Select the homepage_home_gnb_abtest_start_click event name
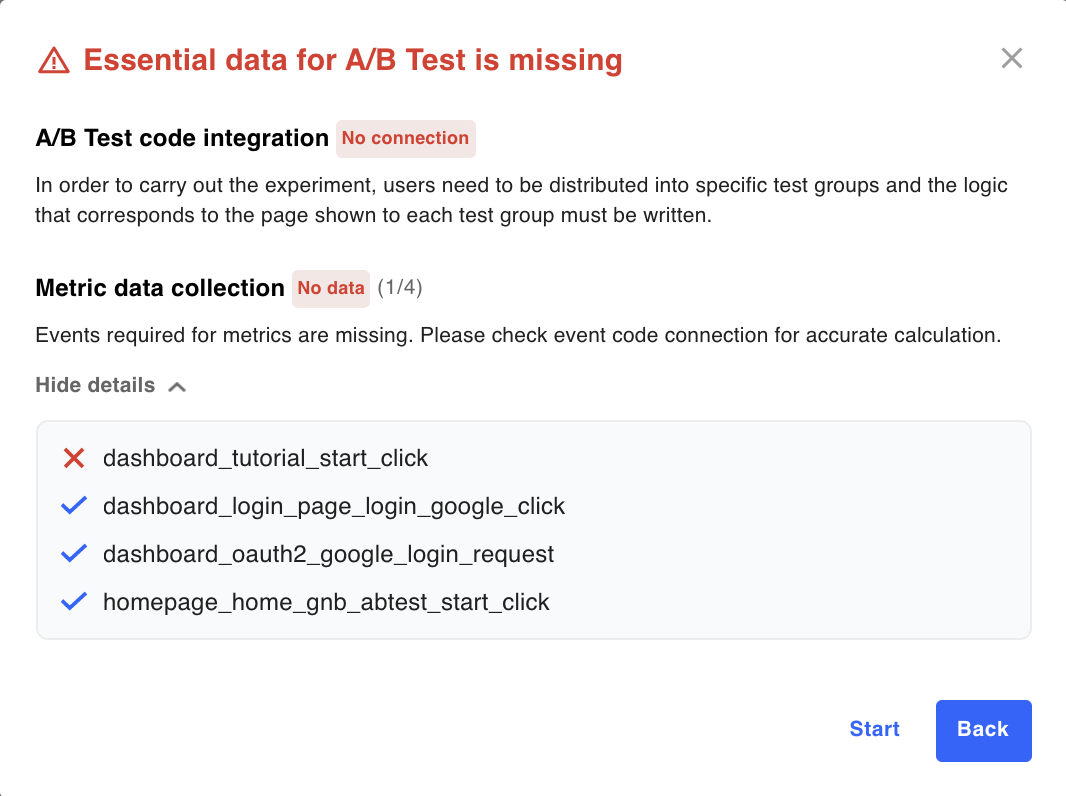The width and height of the screenshot is (1066, 796). coord(326,602)
